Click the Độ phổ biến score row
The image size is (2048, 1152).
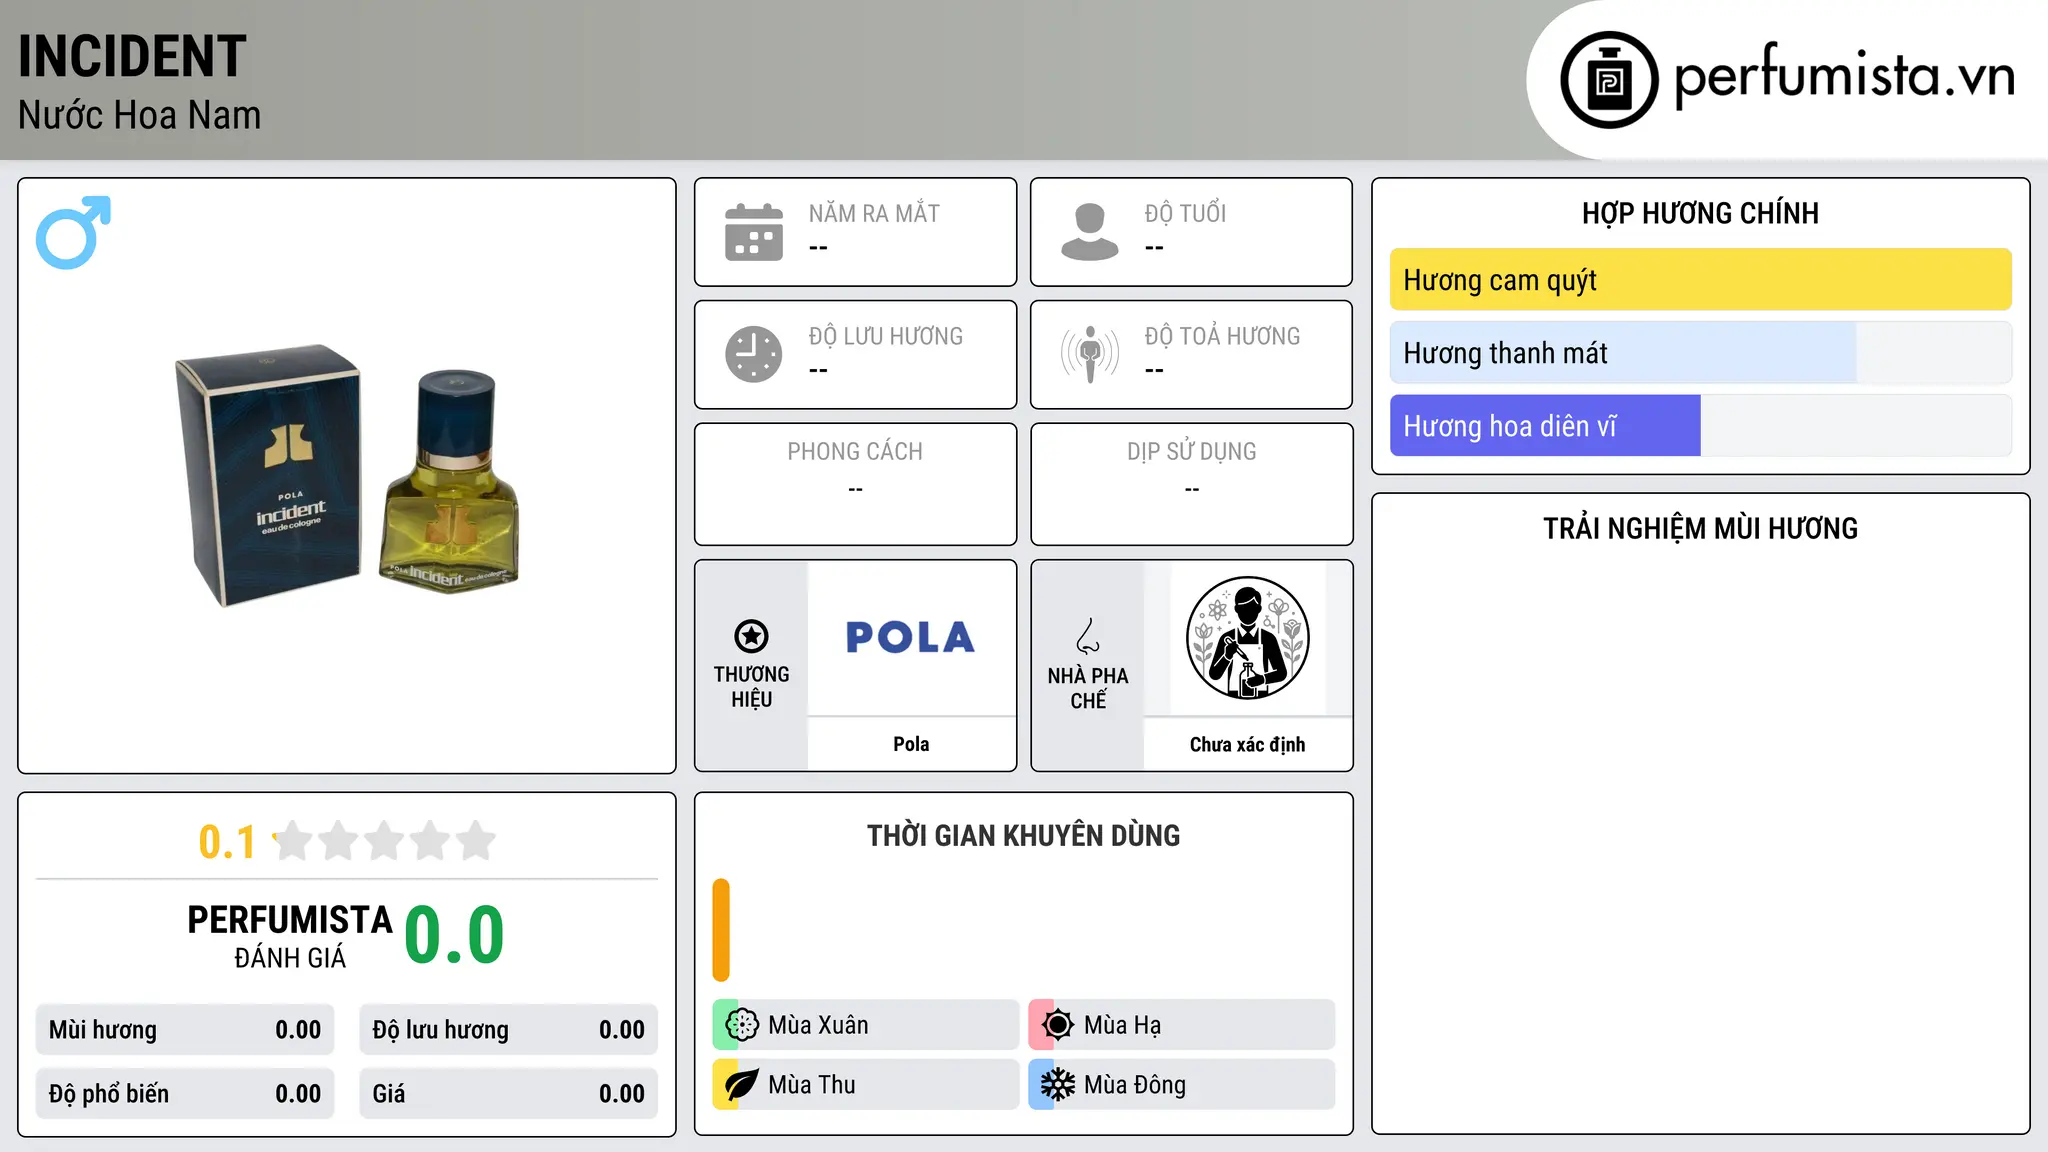coord(185,1094)
